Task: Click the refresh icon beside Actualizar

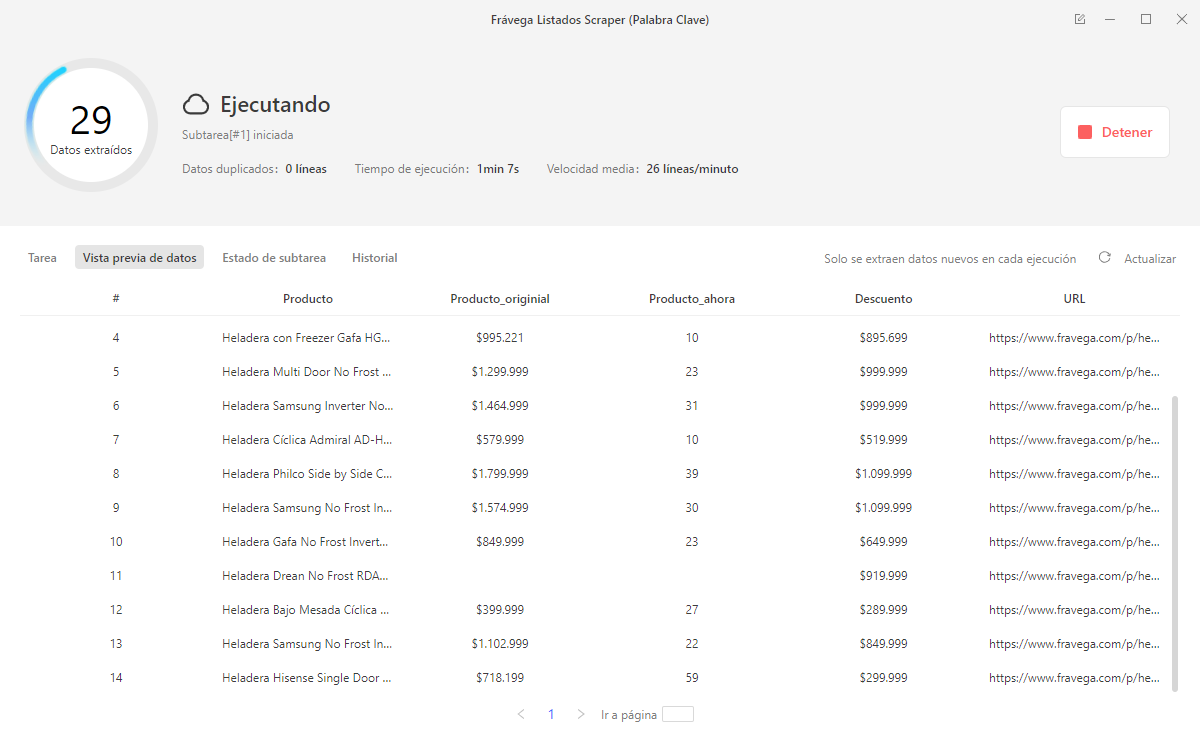Action: [x=1105, y=258]
